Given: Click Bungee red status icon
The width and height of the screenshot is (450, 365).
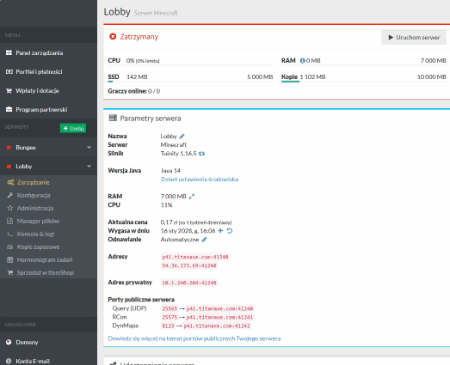Looking at the screenshot, I should [9, 147].
